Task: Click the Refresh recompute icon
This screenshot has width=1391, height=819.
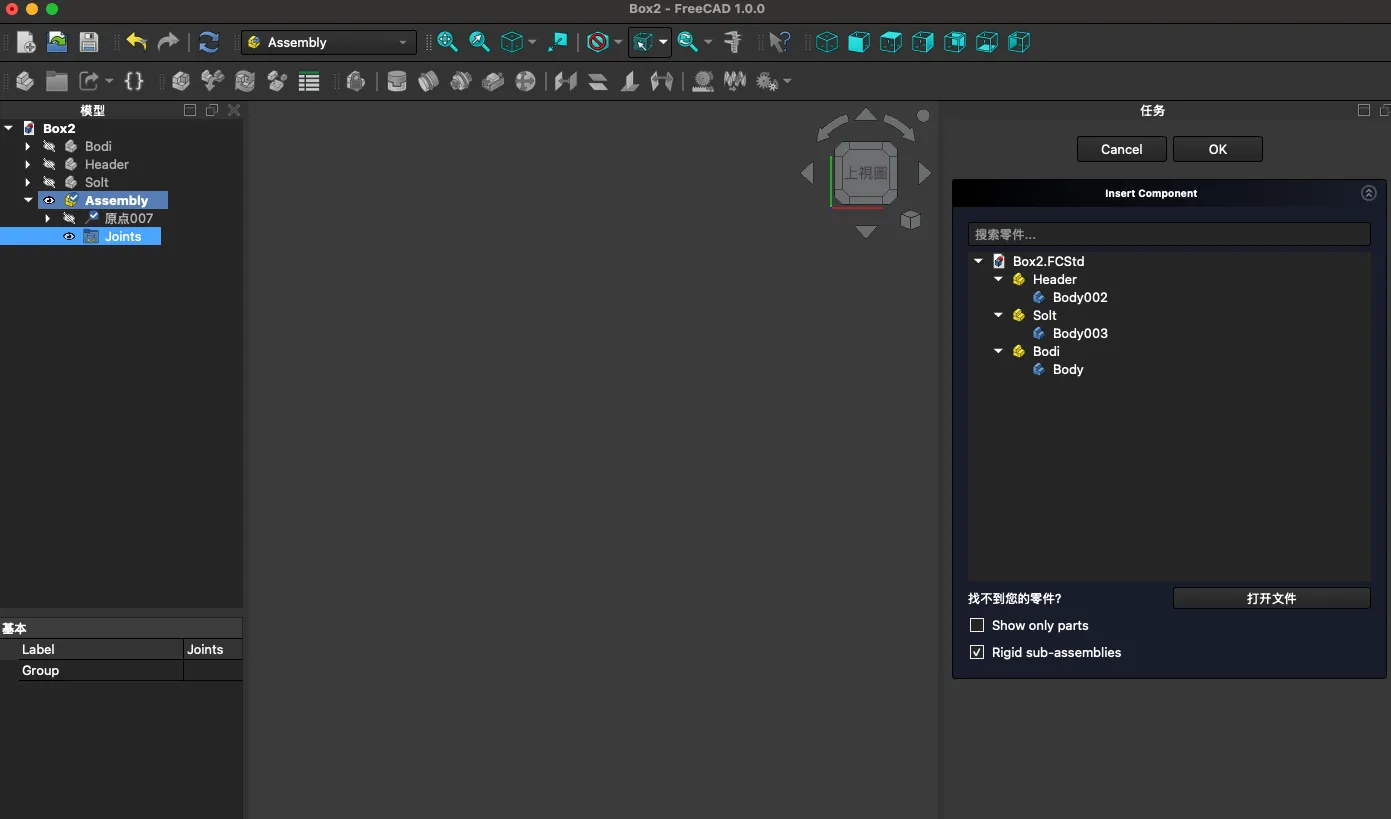Action: tap(208, 42)
